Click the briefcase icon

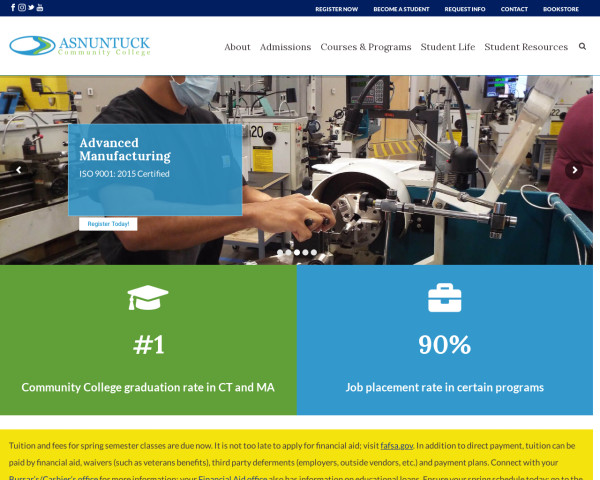[445, 298]
